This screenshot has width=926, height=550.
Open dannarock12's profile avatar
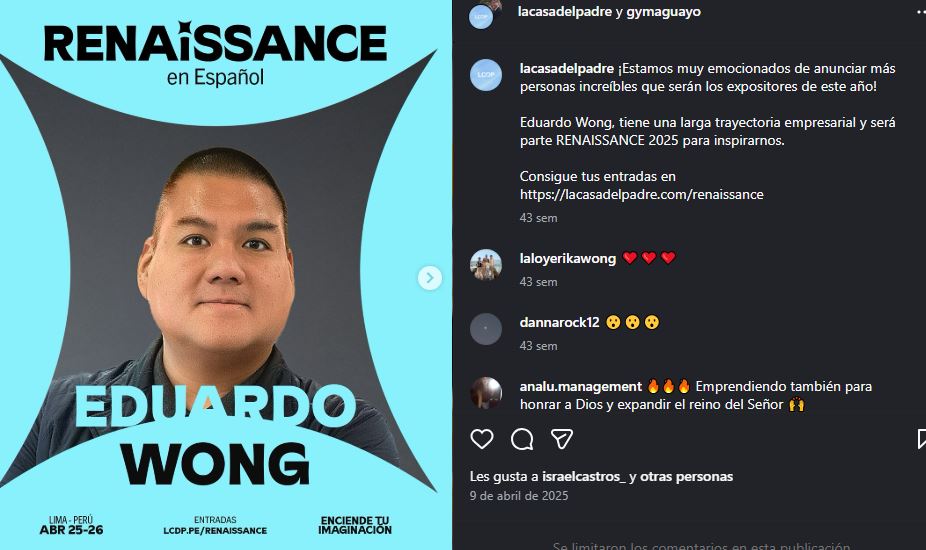click(x=485, y=329)
